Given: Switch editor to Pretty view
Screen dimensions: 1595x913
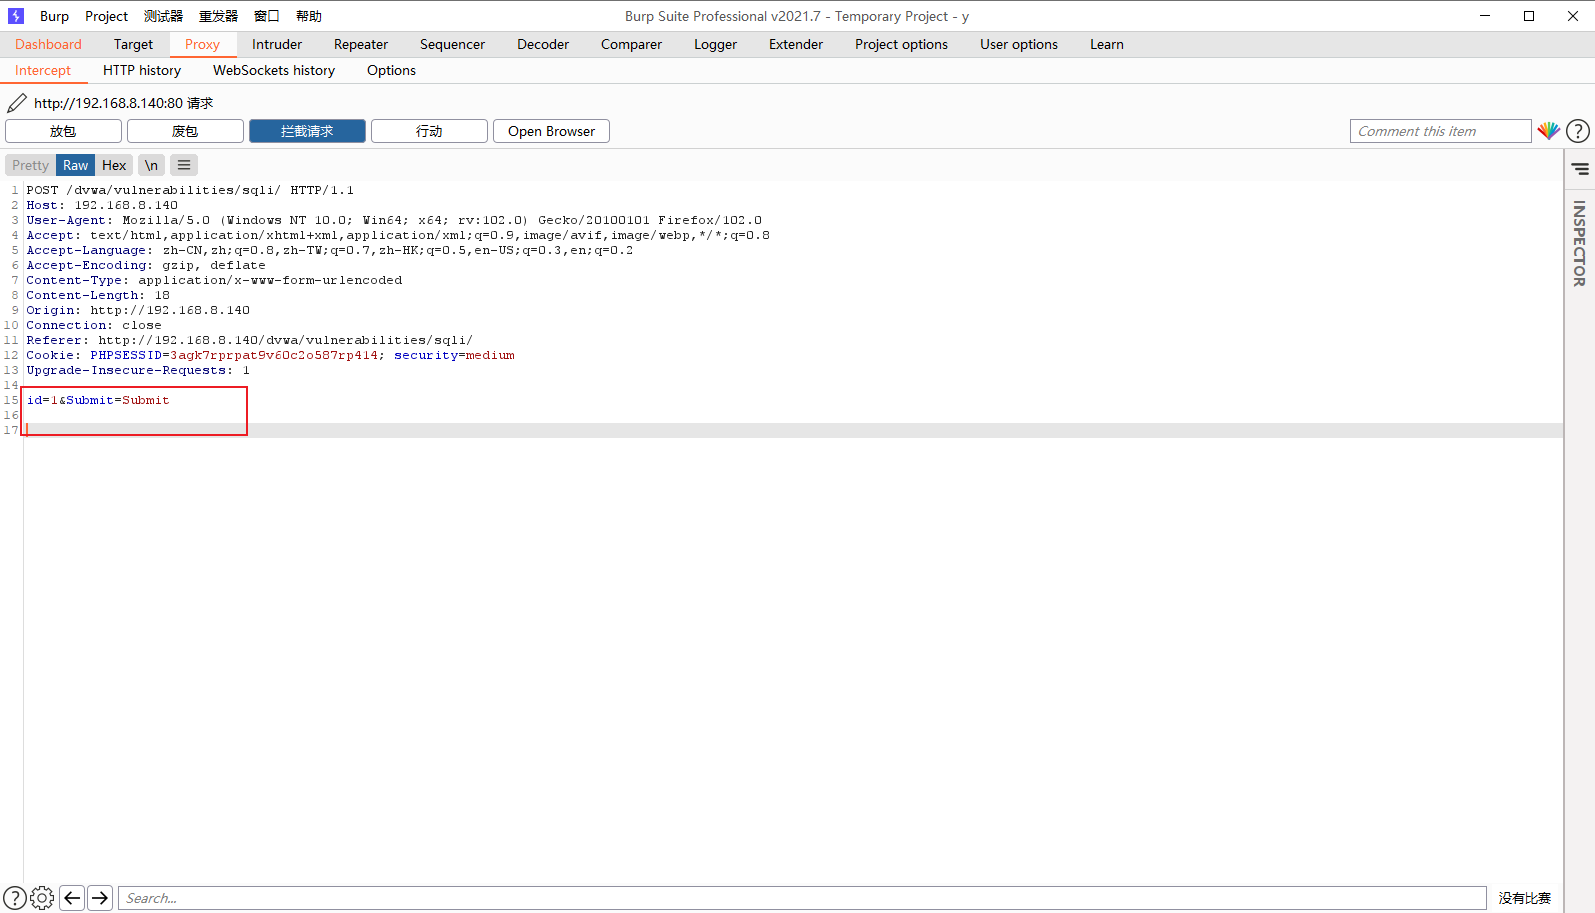Looking at the screenshot, I should click(30, 165).
